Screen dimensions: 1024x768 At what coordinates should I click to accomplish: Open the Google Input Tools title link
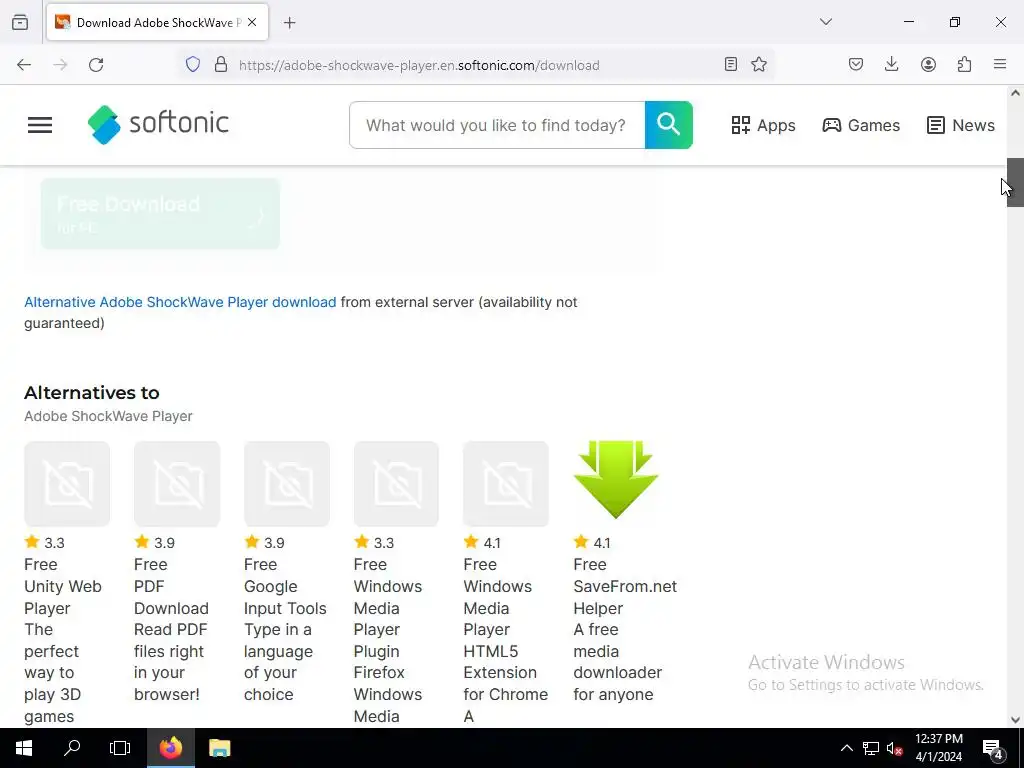point(285,597)
